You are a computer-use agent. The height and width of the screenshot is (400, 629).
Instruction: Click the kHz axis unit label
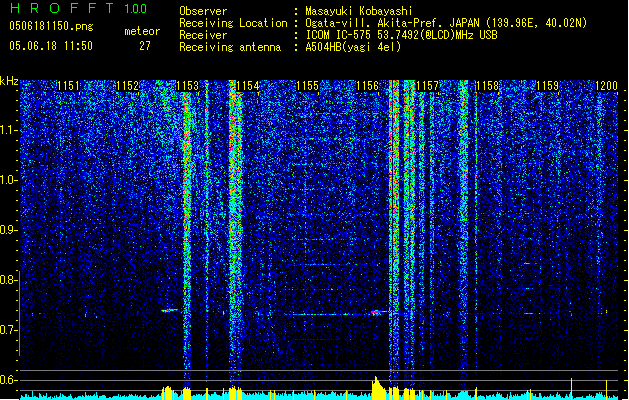point(9,81)
